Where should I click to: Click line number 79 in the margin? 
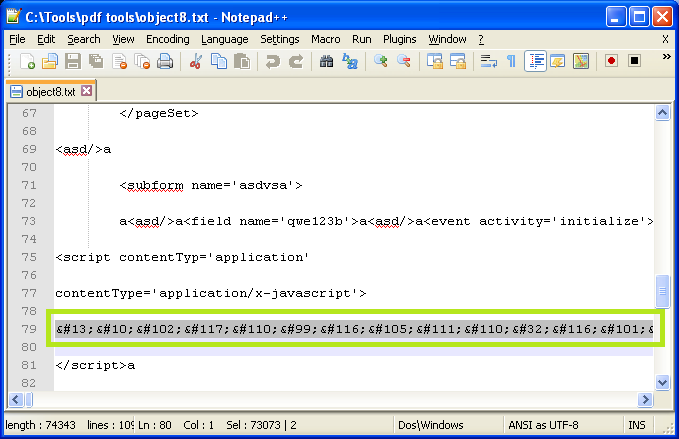click(29, 329)
